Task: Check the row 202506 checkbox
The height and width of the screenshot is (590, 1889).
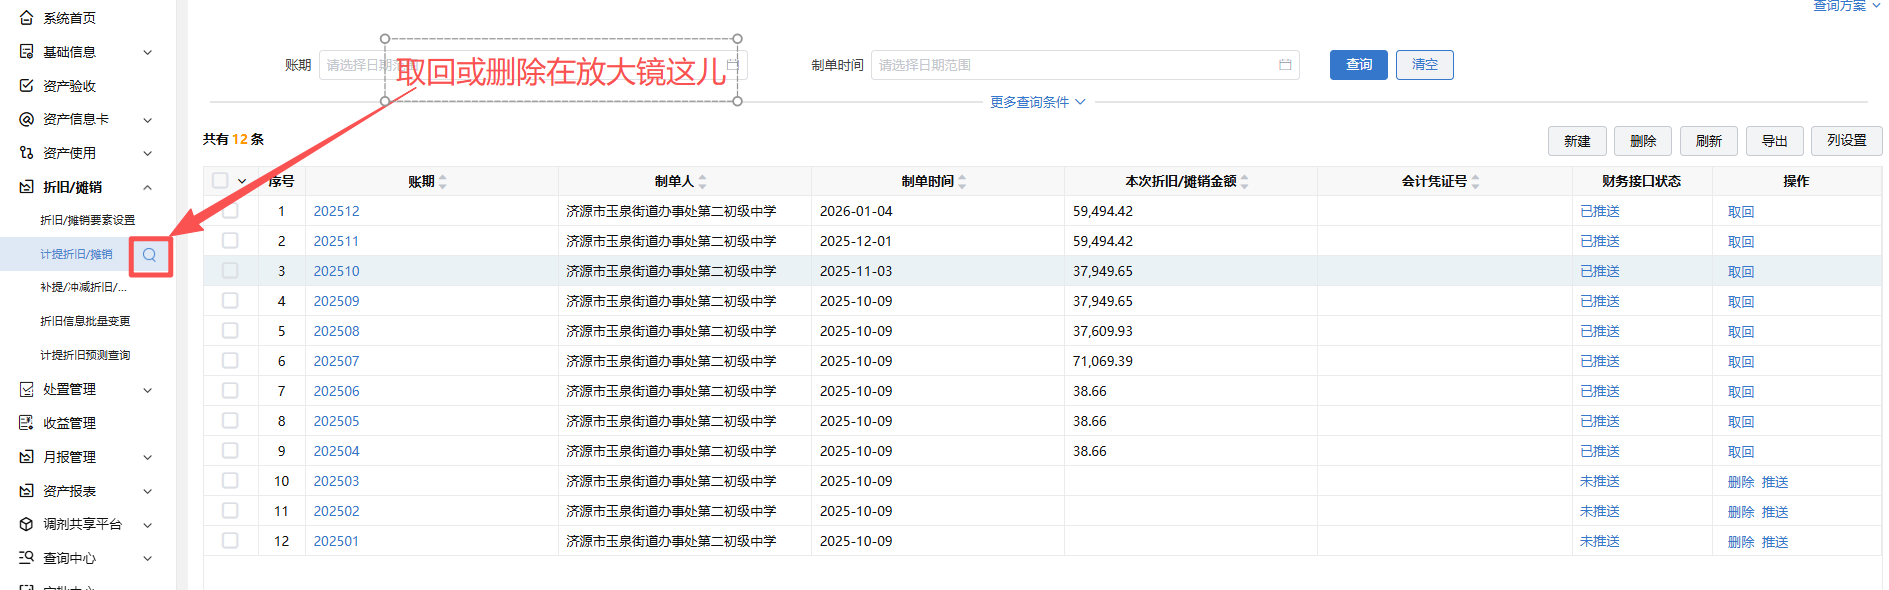Action: pos(230,391)
